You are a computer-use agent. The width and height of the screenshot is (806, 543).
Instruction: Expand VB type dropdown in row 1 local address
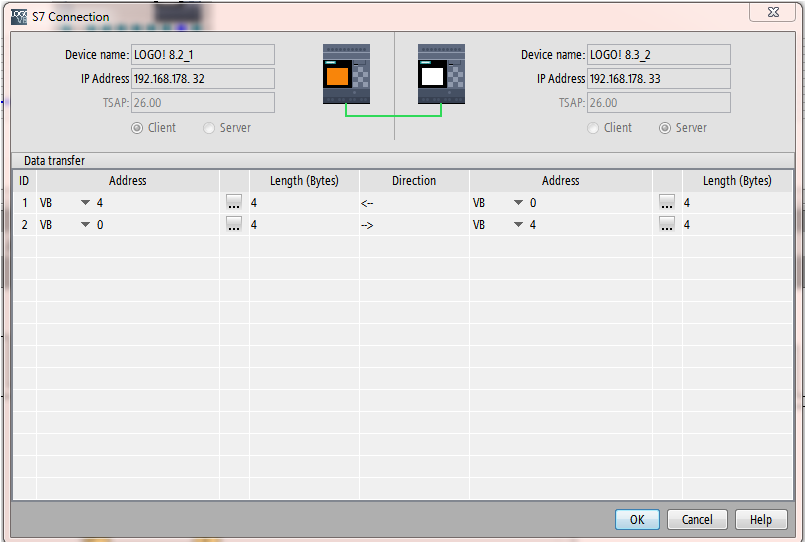[x=85, y=203]
